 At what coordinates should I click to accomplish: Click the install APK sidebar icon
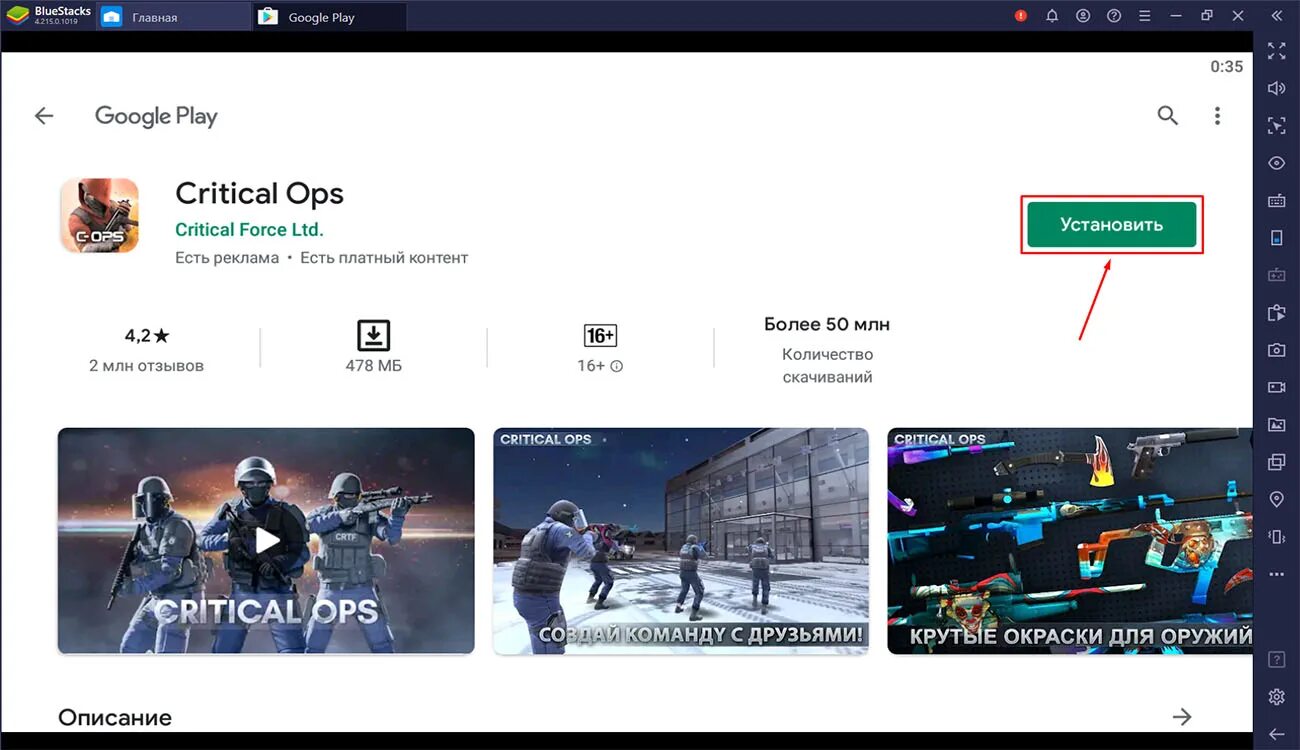click(x=1276, y=312)
